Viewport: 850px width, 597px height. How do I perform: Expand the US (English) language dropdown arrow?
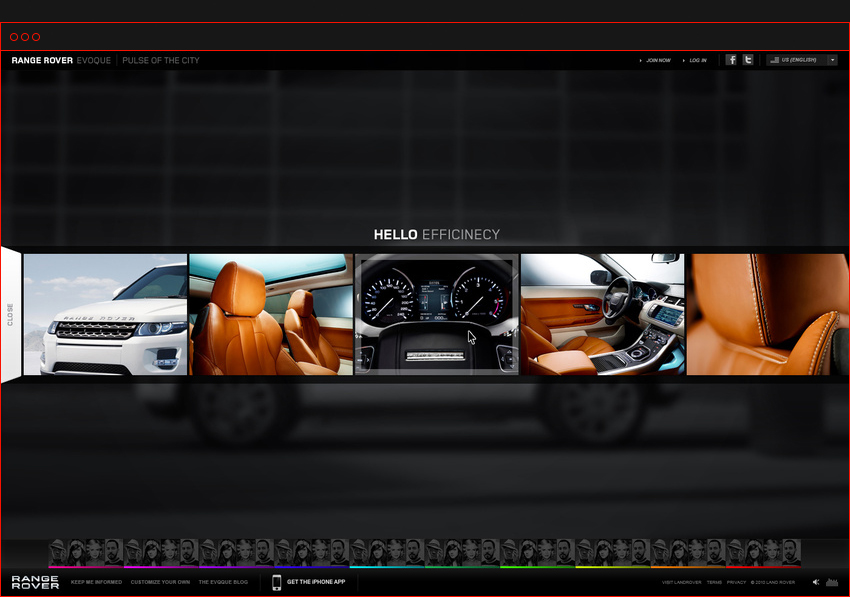[832, 60]
